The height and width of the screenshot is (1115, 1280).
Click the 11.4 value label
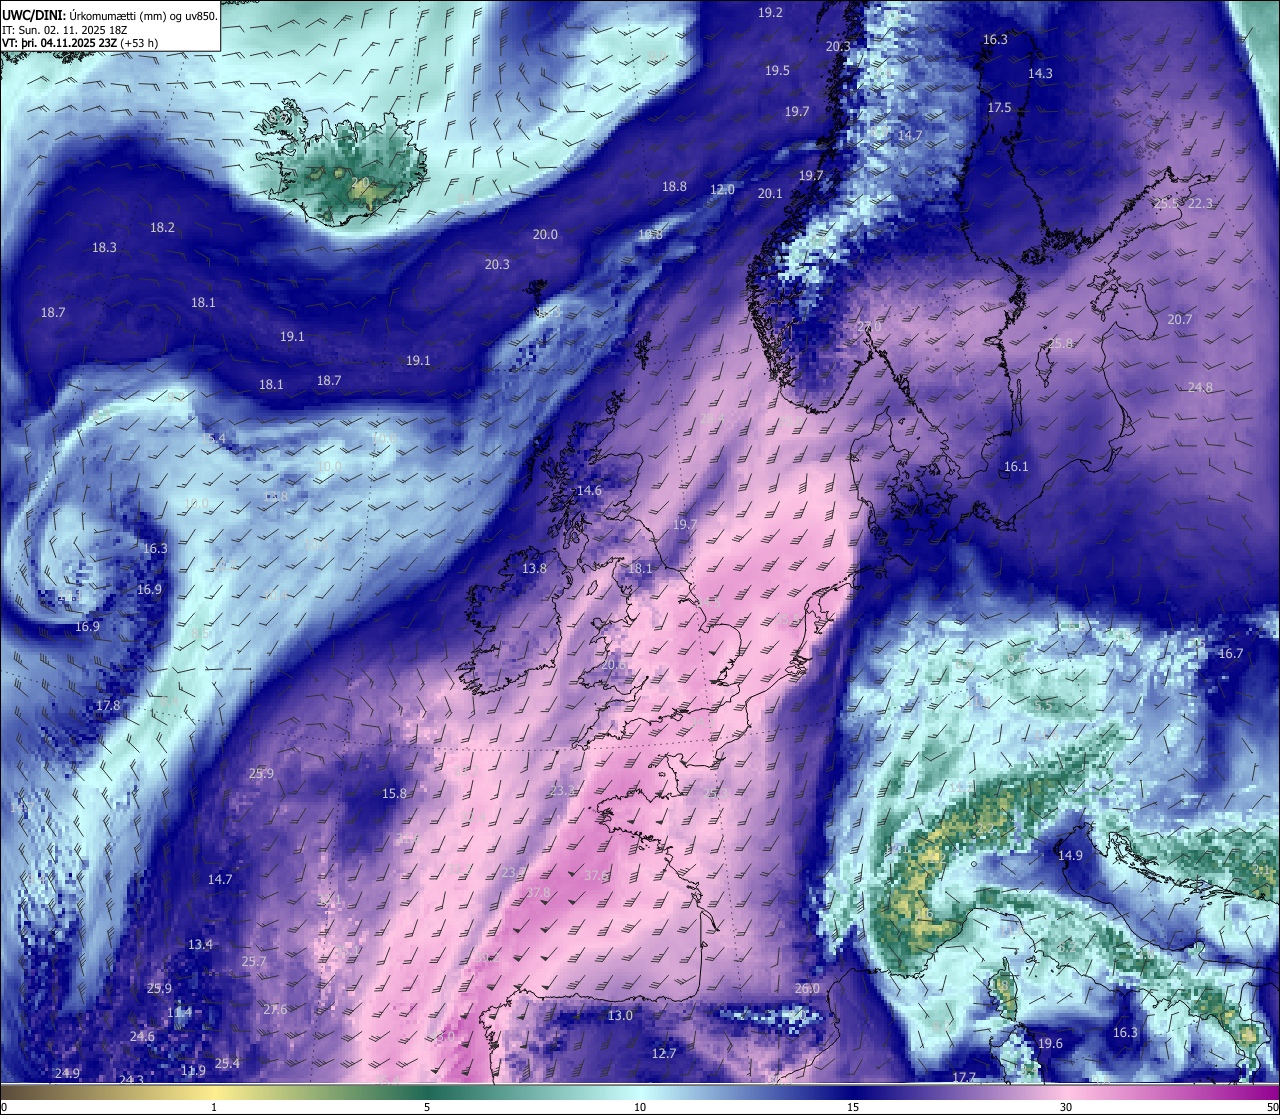tap(179, 1012)
